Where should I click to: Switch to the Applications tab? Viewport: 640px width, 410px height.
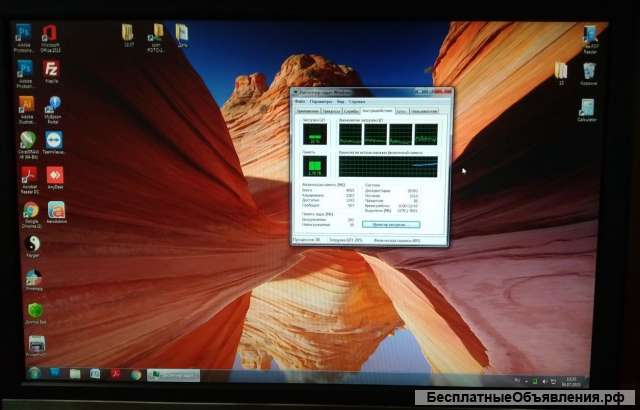pyautogui.click(x=307, y=111)
